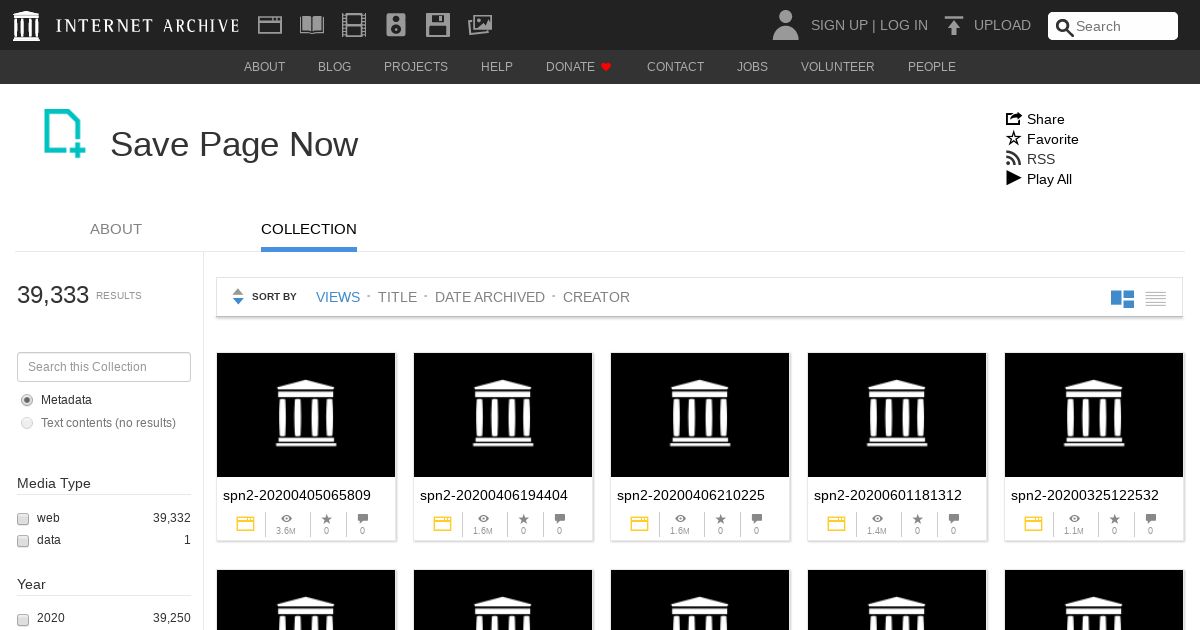1200x630 pixels.
Task: Open the JOBS menu item
Action: coord(753,67)
